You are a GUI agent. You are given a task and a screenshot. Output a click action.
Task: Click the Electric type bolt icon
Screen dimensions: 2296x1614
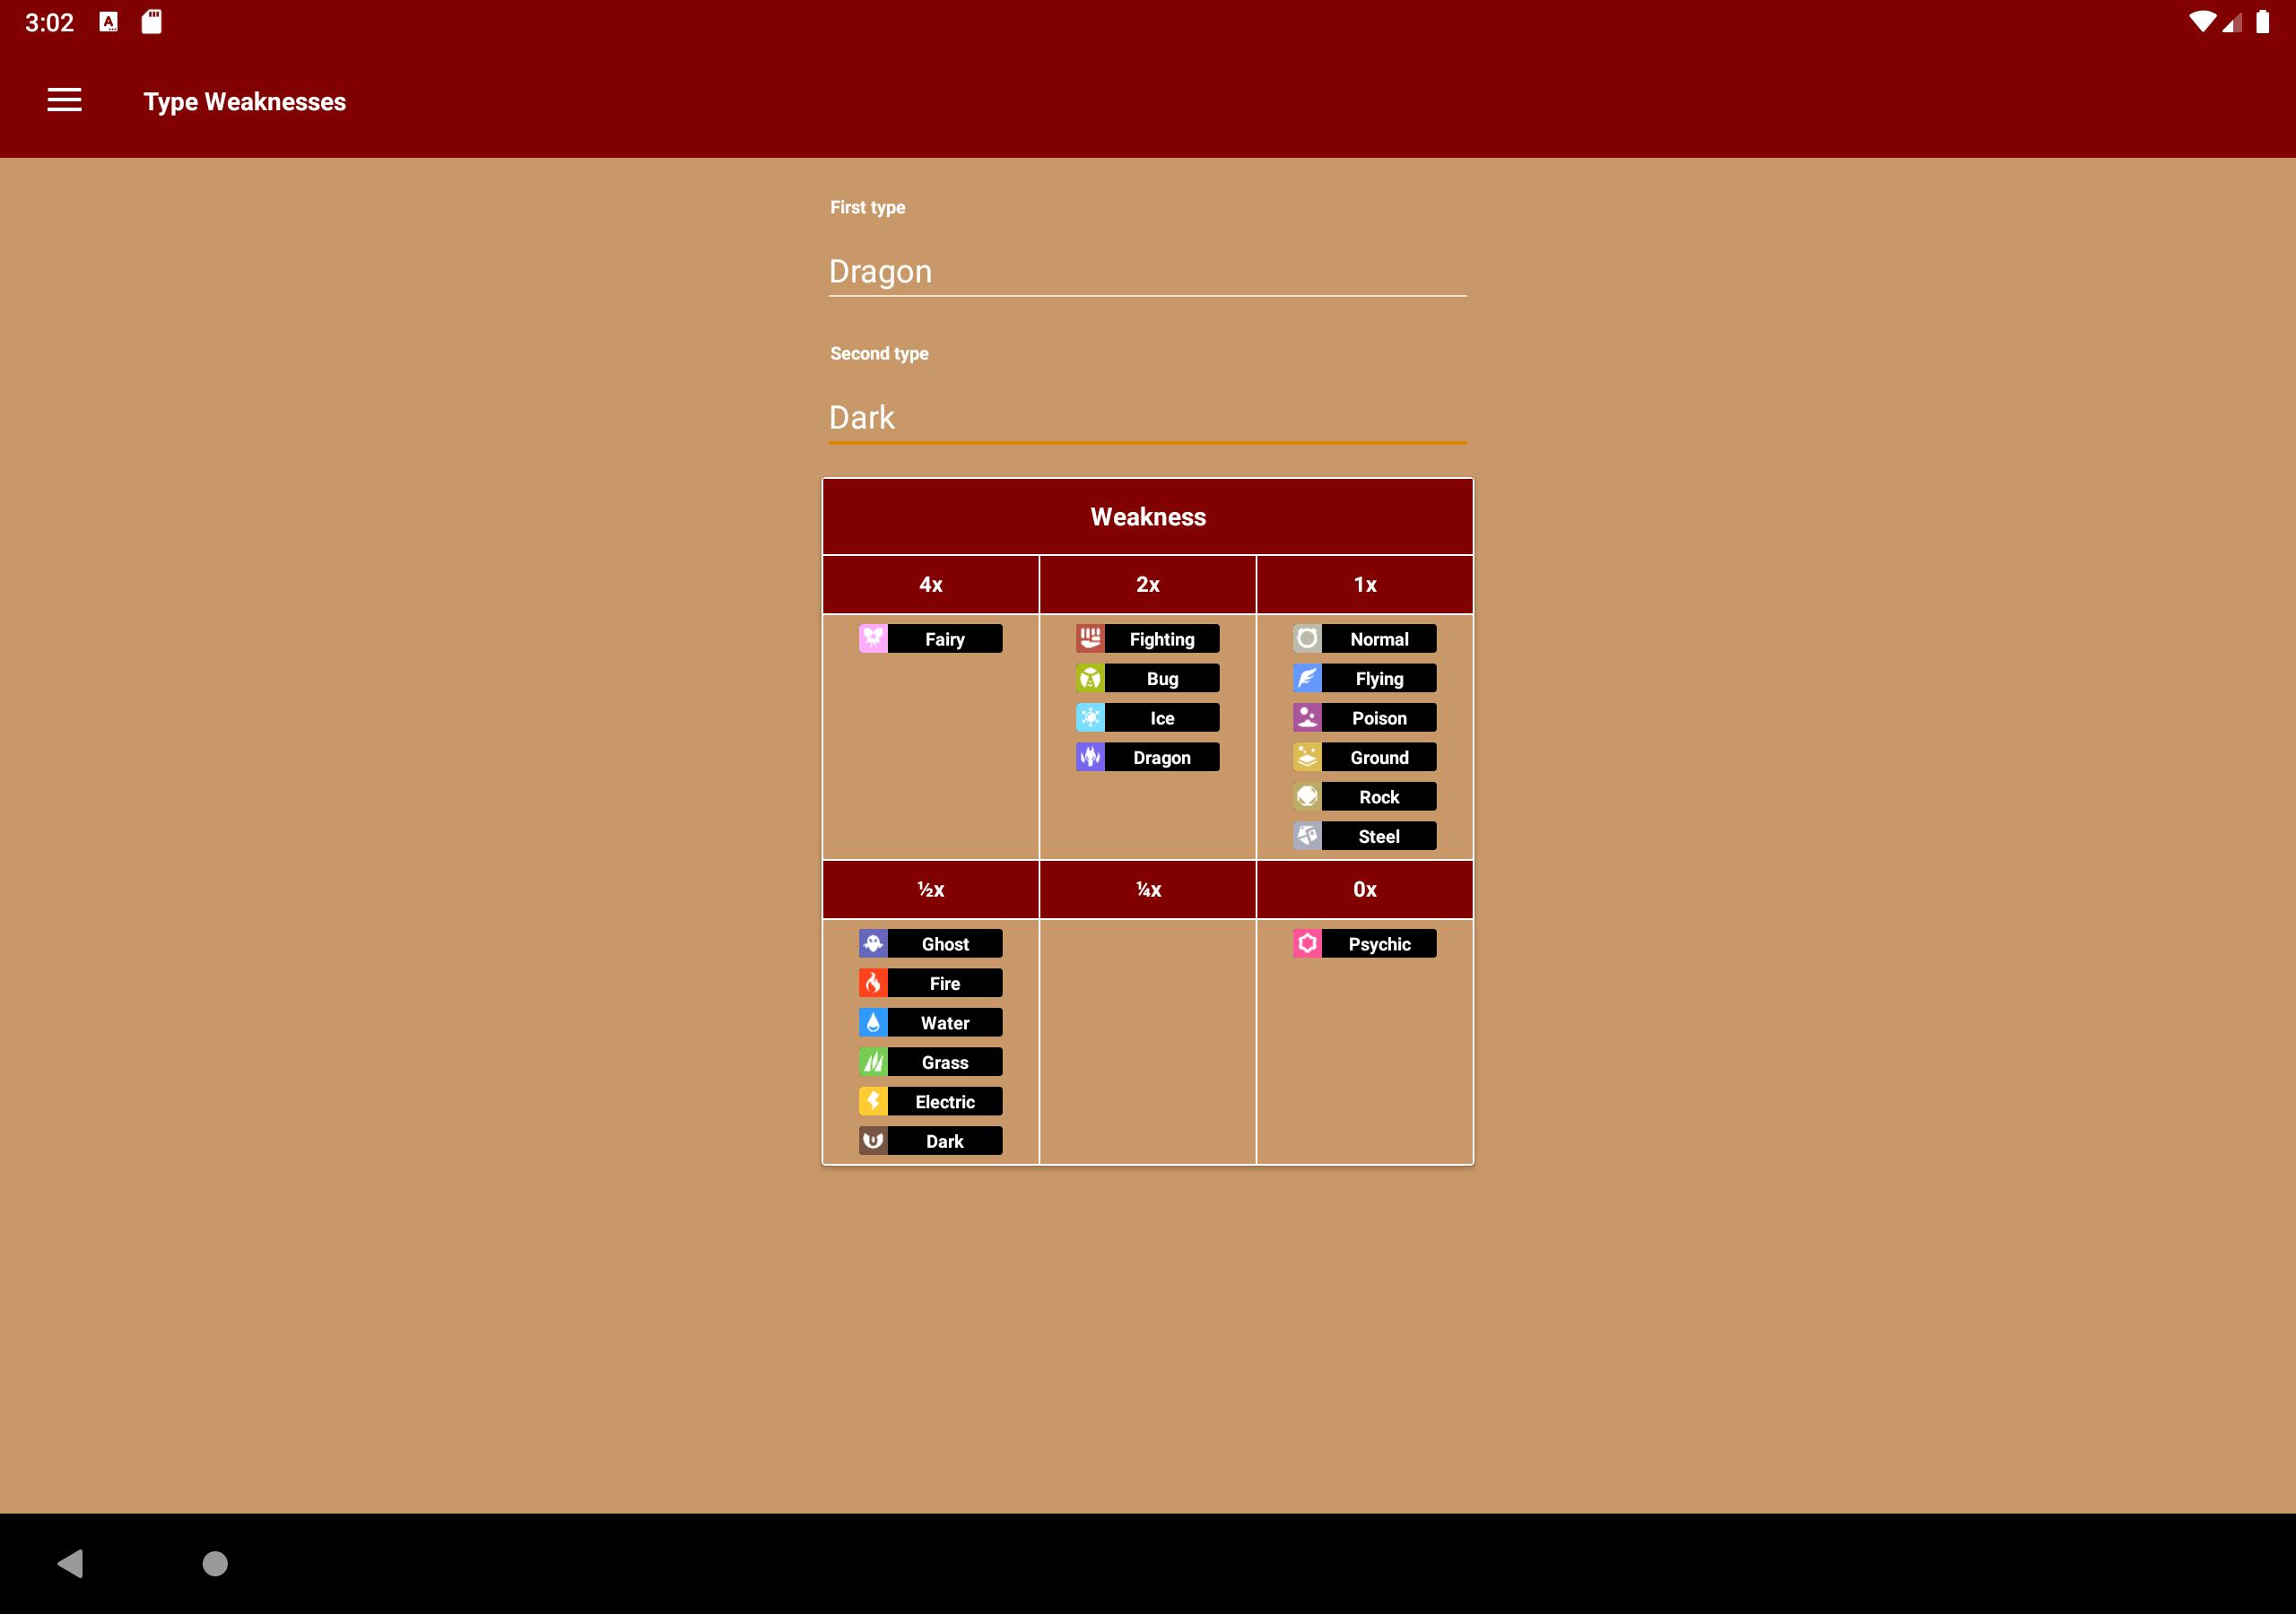[x=873, y=1102]
